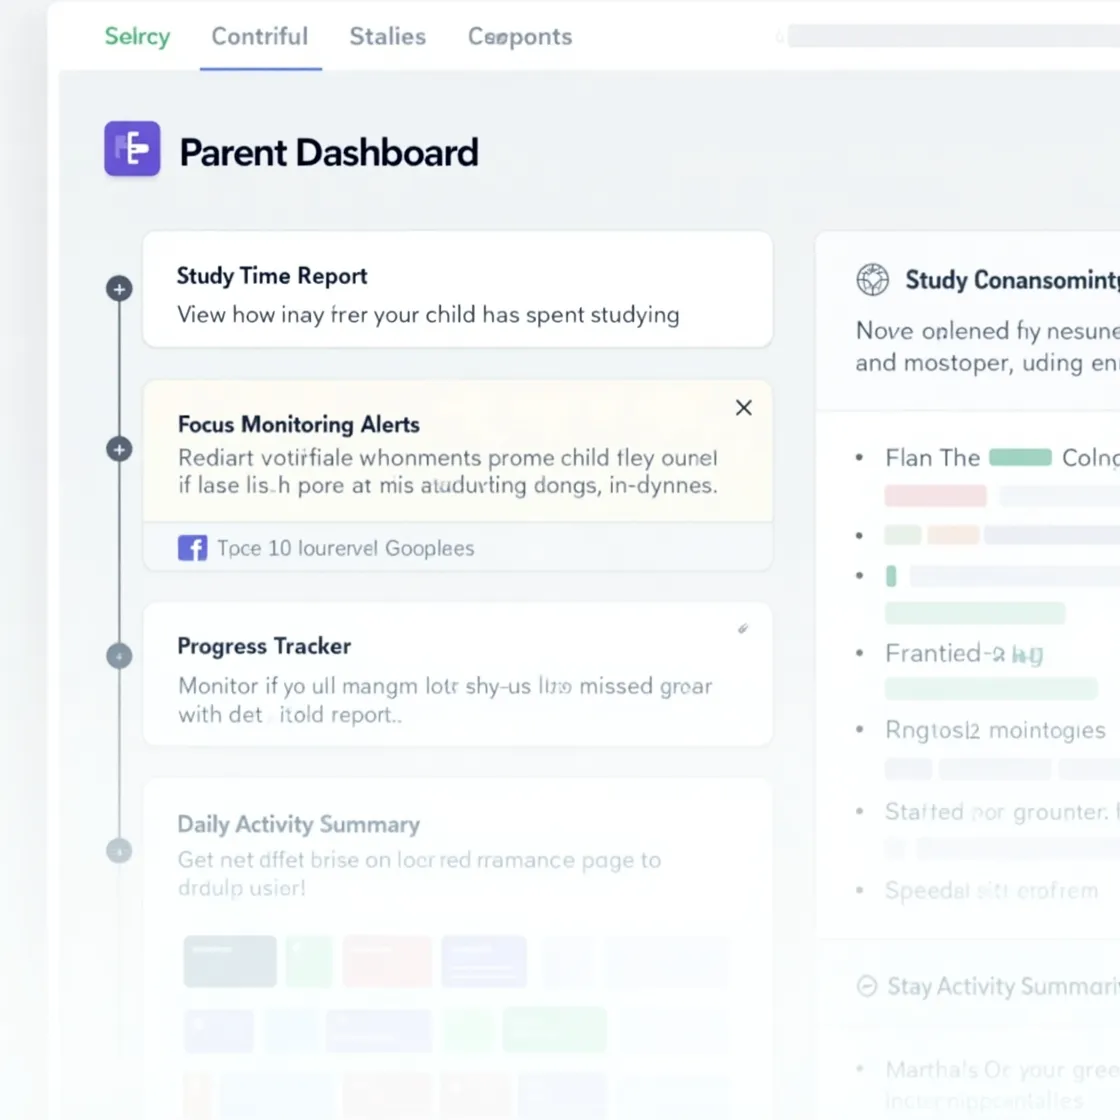The height and width of the screenshot is (1120, 1120).
Task: Click the red bar under Flan The
Action: click(936, 495)
